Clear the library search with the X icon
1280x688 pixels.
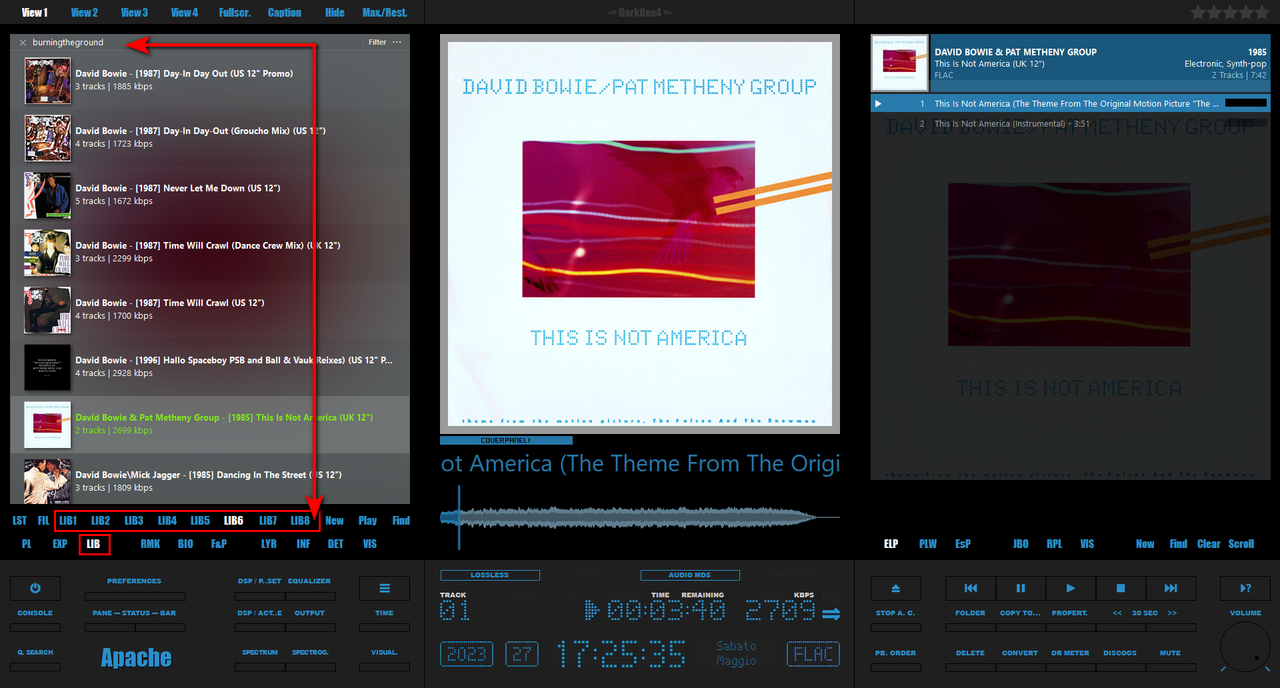coord(22,43)
